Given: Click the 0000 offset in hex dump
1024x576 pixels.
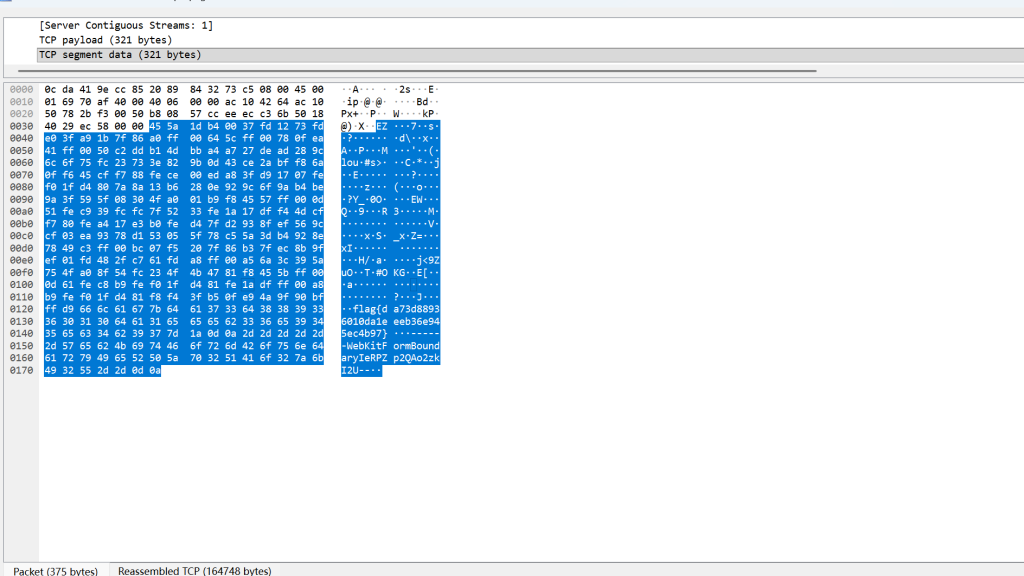Looking at the screenshot, I should pos(20,89).
